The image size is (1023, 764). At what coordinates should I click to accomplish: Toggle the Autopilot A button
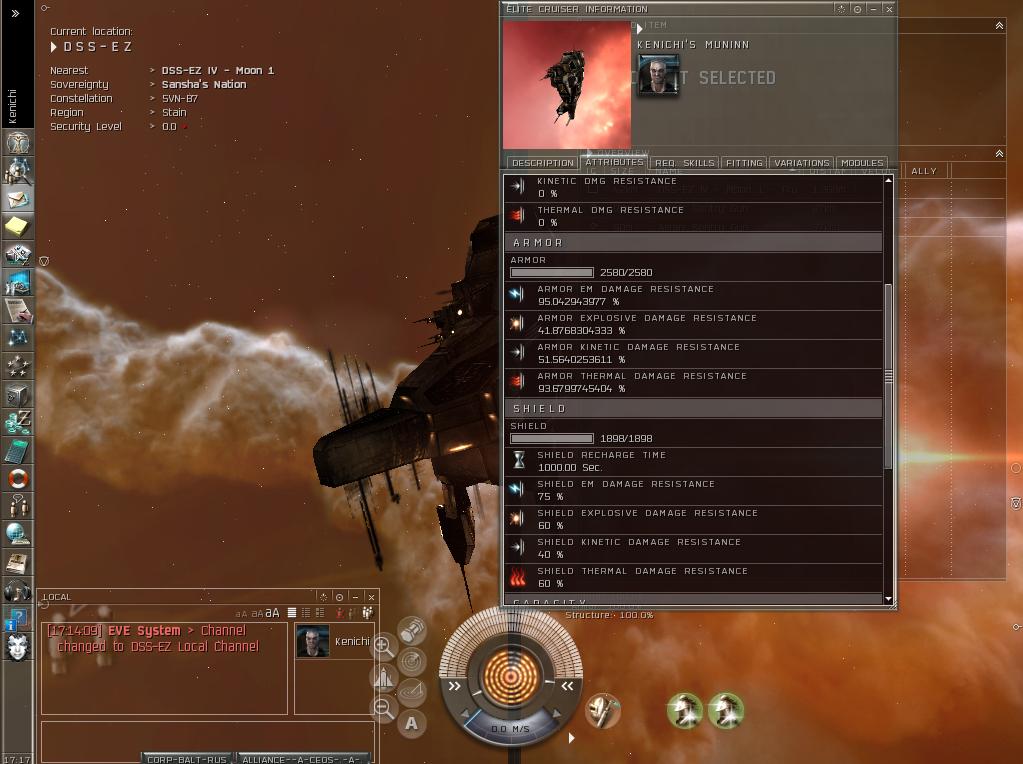coord(412,723)
